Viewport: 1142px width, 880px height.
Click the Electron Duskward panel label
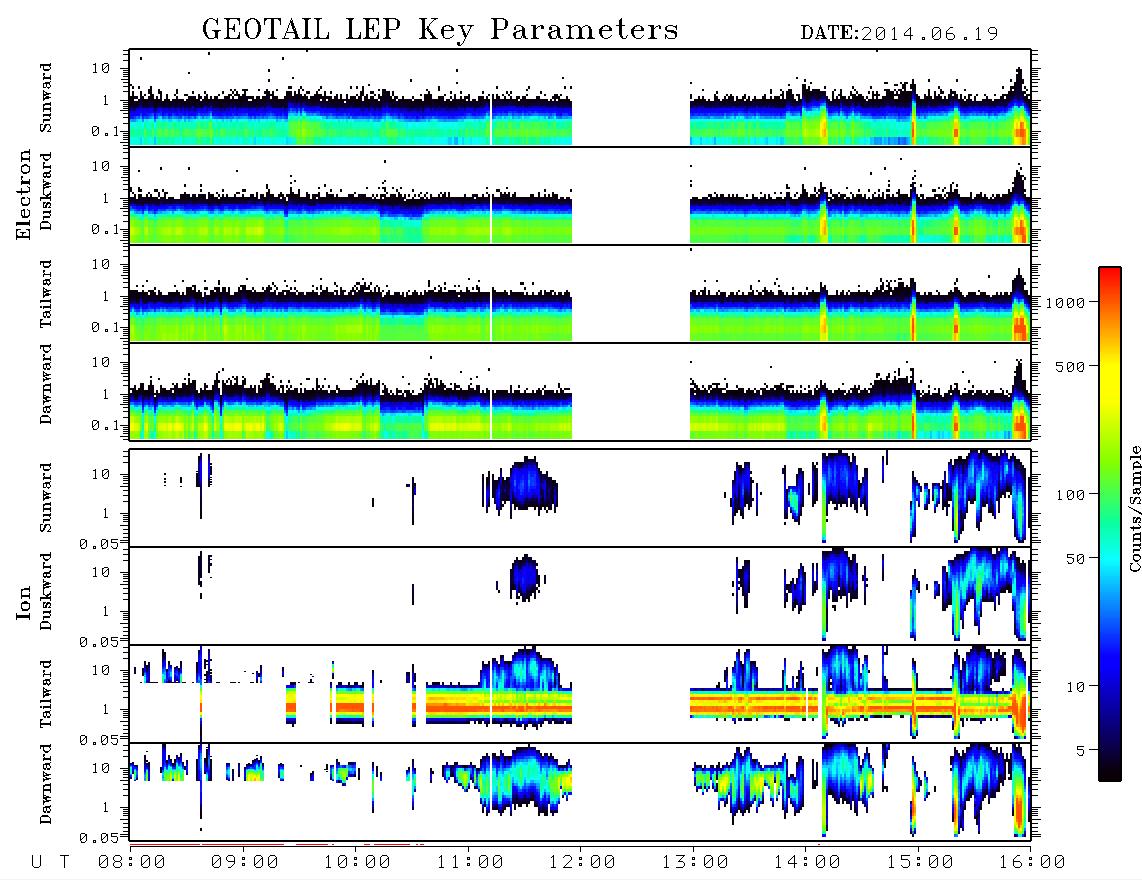point(46,192)
